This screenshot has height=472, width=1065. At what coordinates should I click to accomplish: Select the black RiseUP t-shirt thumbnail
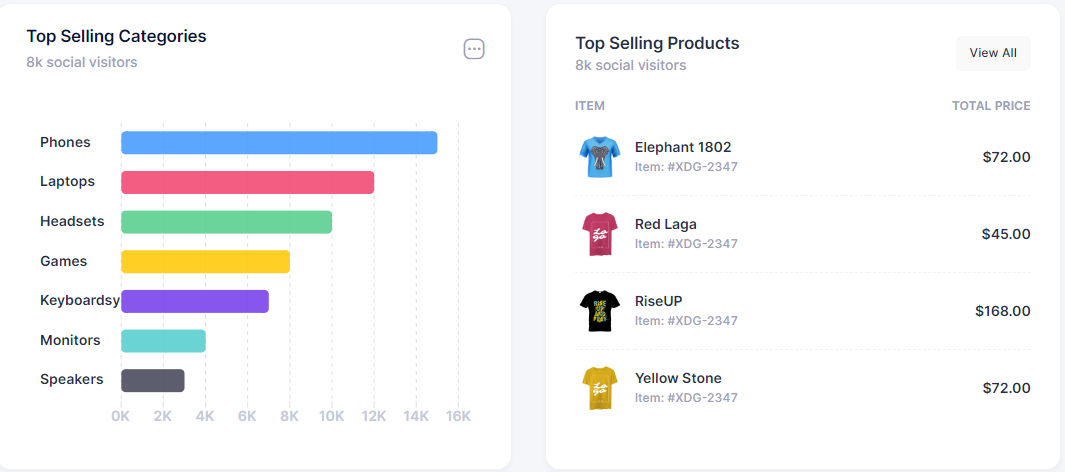[600, 311]
